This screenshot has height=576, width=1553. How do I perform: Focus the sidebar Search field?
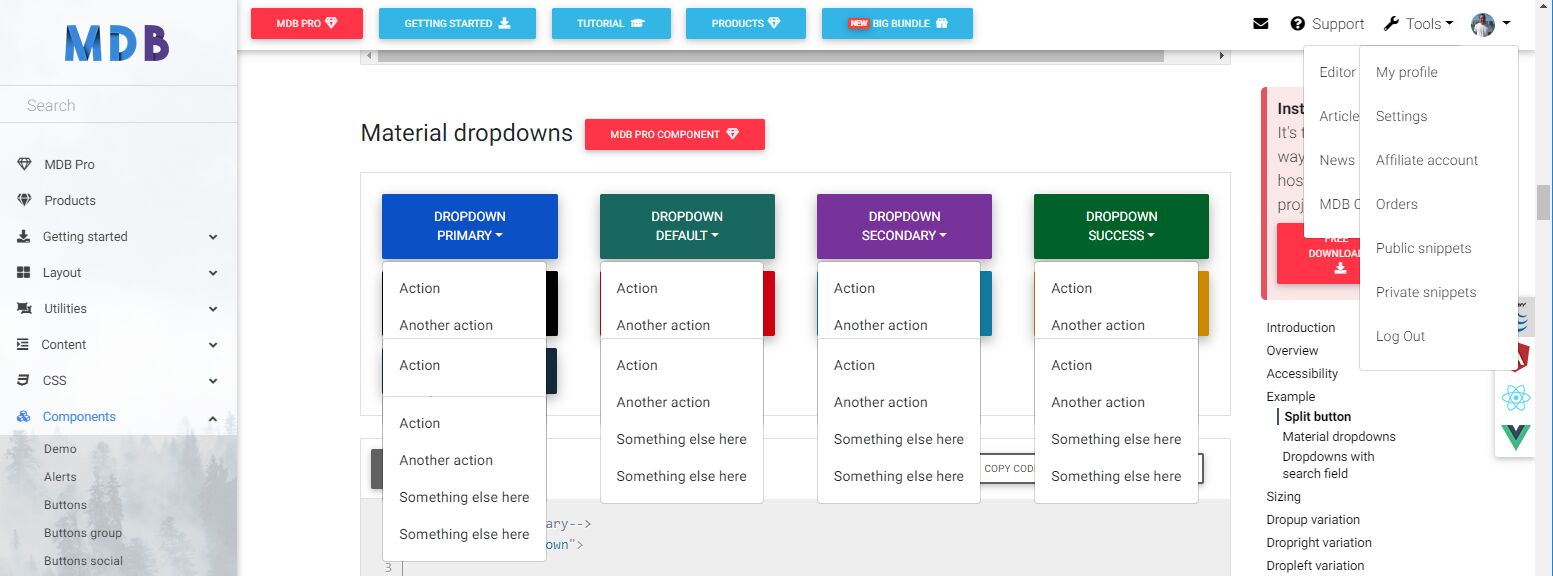pos(118,105)
